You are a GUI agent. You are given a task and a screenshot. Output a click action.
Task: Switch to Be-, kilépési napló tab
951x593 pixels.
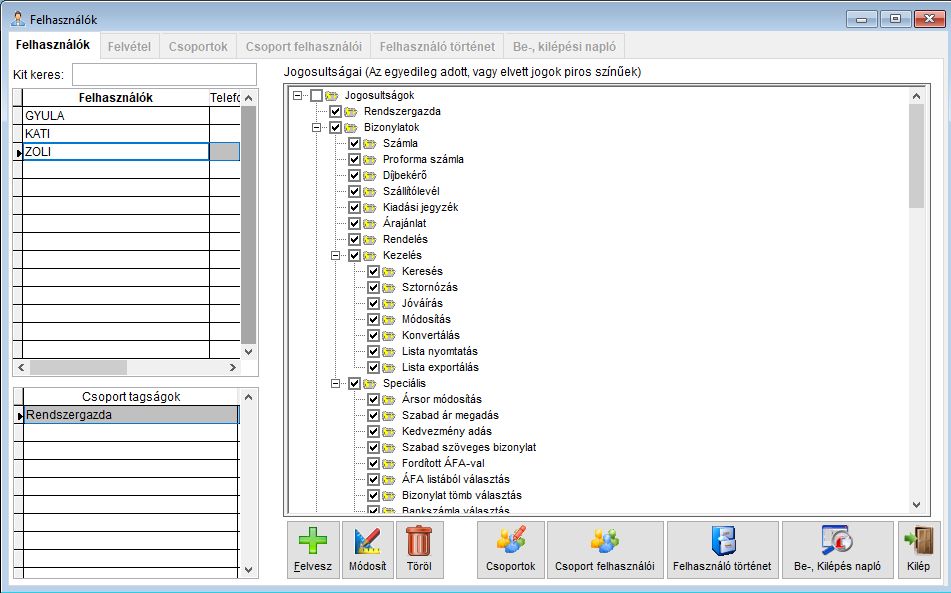pyautogui.click(x=565, y=47)
